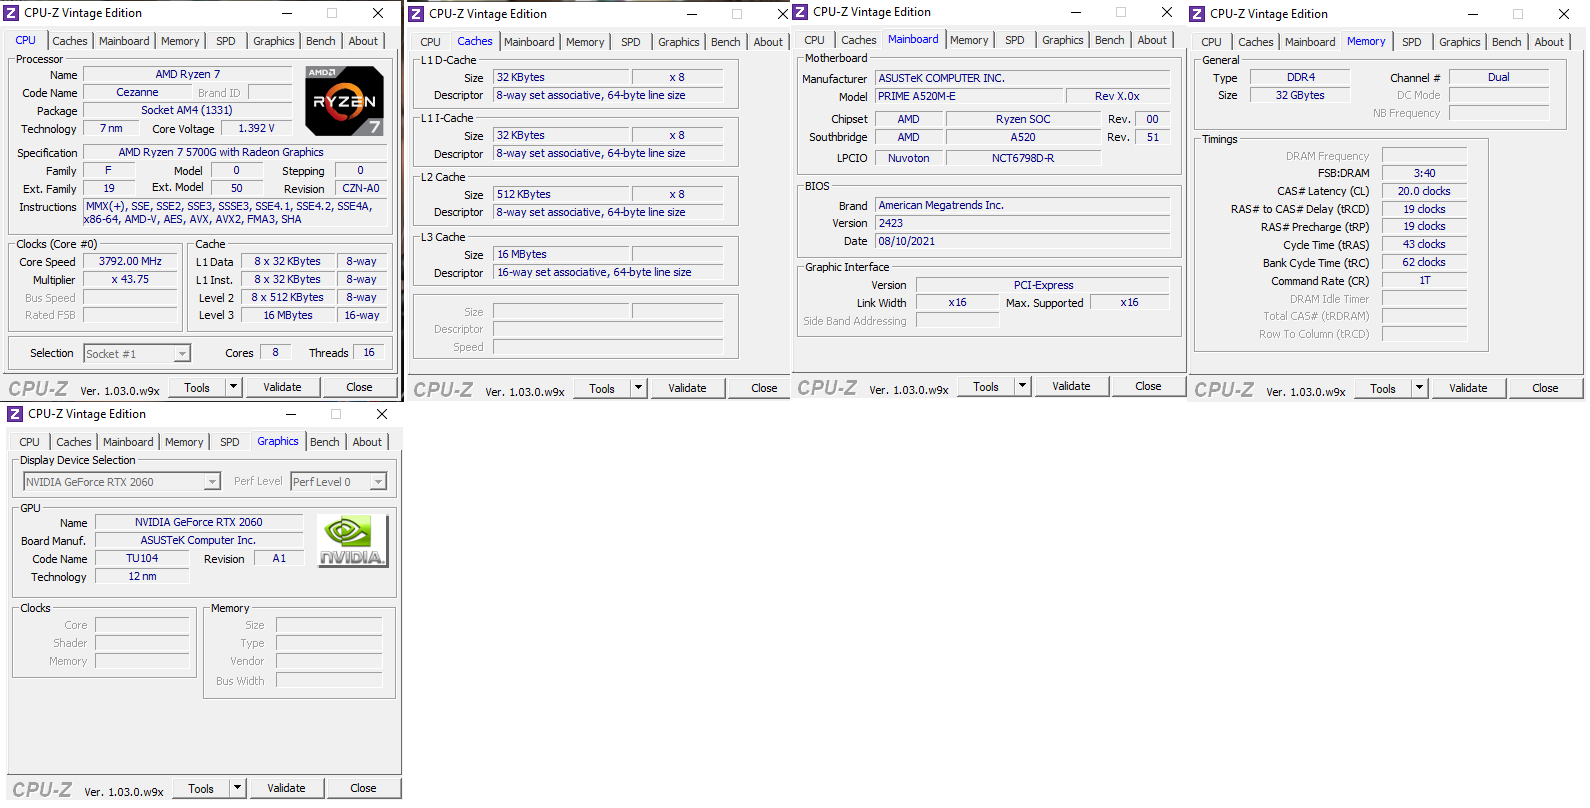The height and width of the screenshot is (808, 1590).
Task: Click the NVIDIA logo in Graphics window
Action: pos(351,541)
